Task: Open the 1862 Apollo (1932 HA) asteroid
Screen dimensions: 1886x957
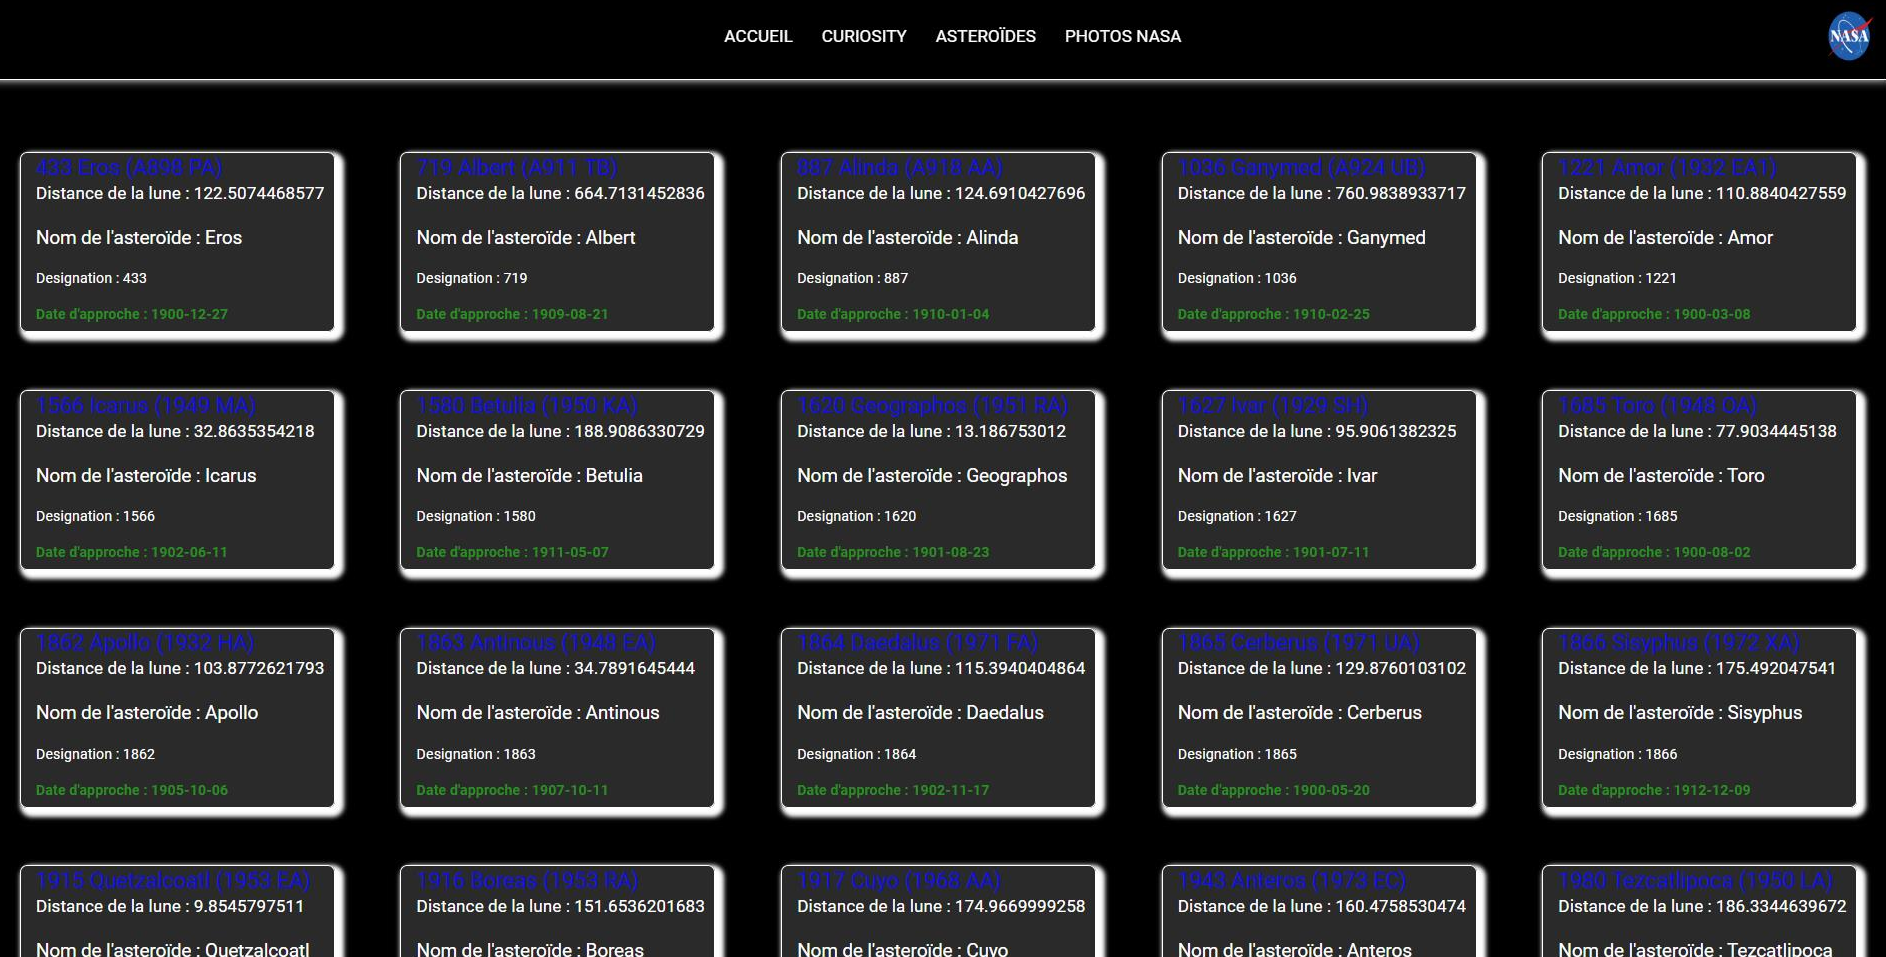Action: pyautogui.click(x=145, y=643)
